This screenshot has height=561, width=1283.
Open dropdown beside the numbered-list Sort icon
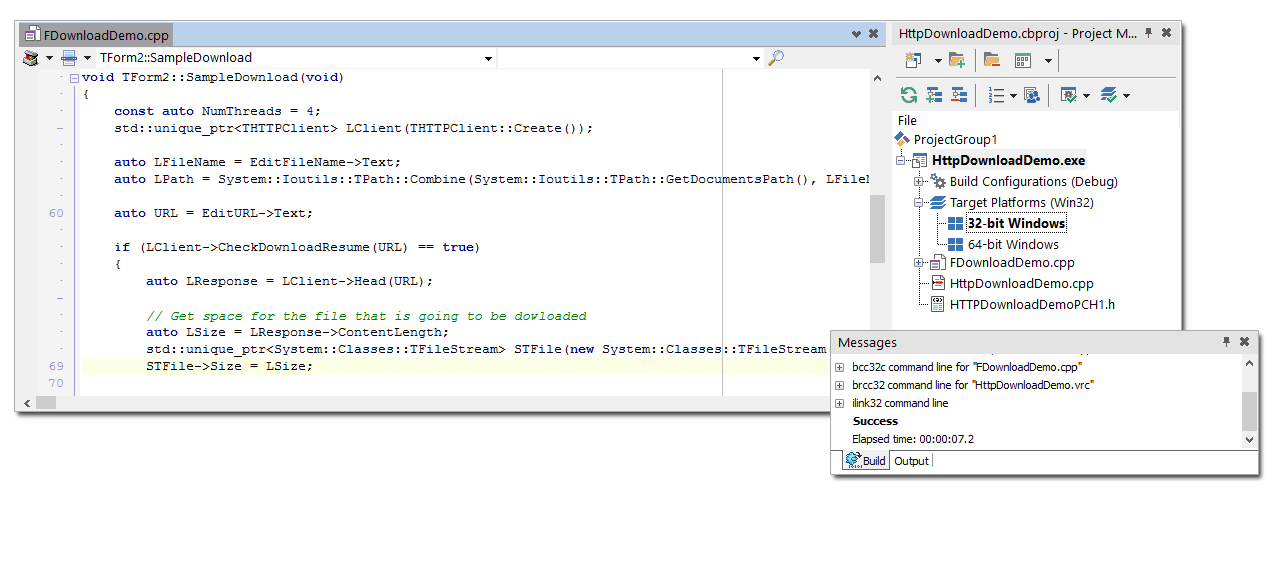pyautogui.click(x=1013, y=96)
